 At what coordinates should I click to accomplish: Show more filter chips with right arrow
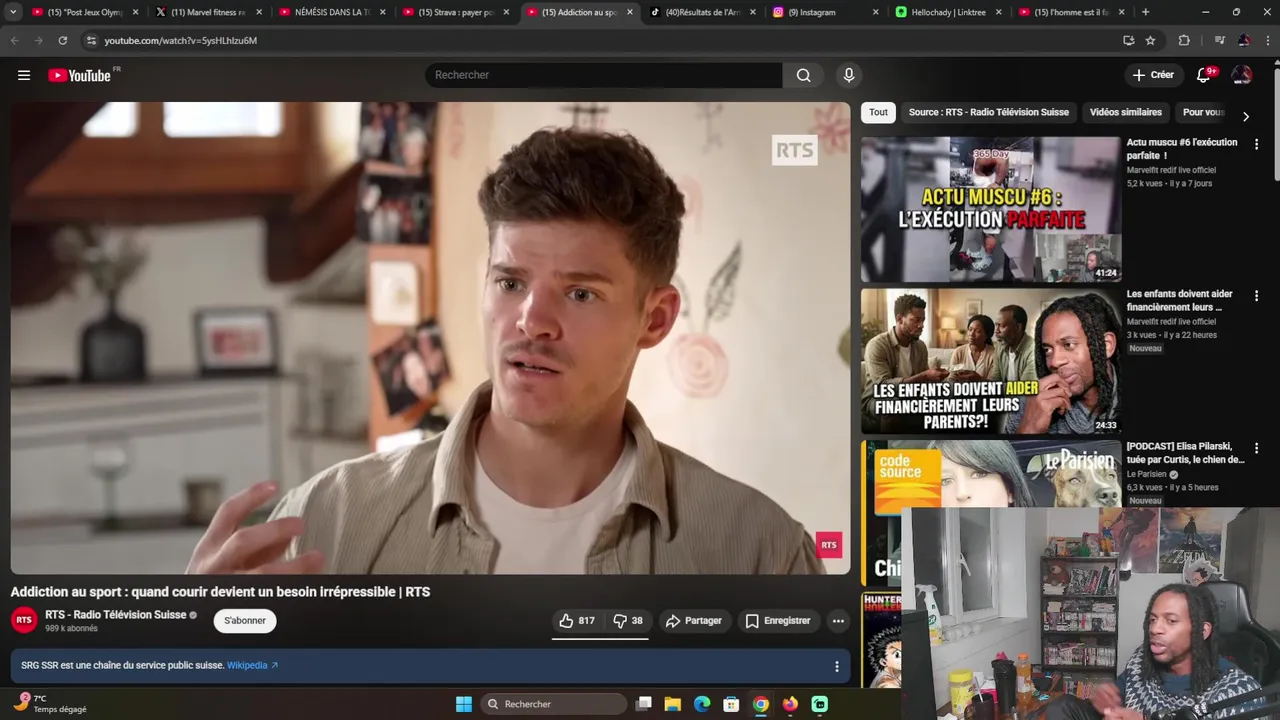(1245, 116)
